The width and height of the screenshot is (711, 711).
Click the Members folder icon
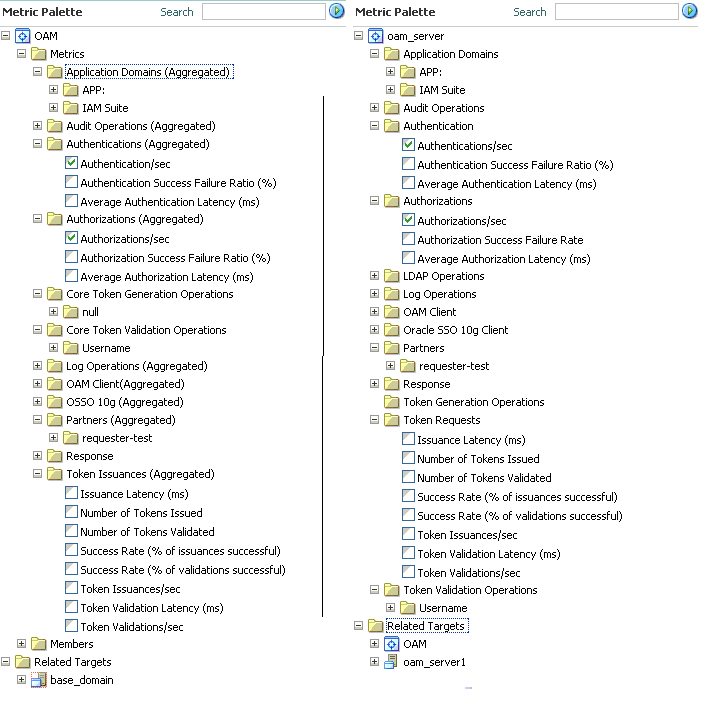click(x=39, y=644)
